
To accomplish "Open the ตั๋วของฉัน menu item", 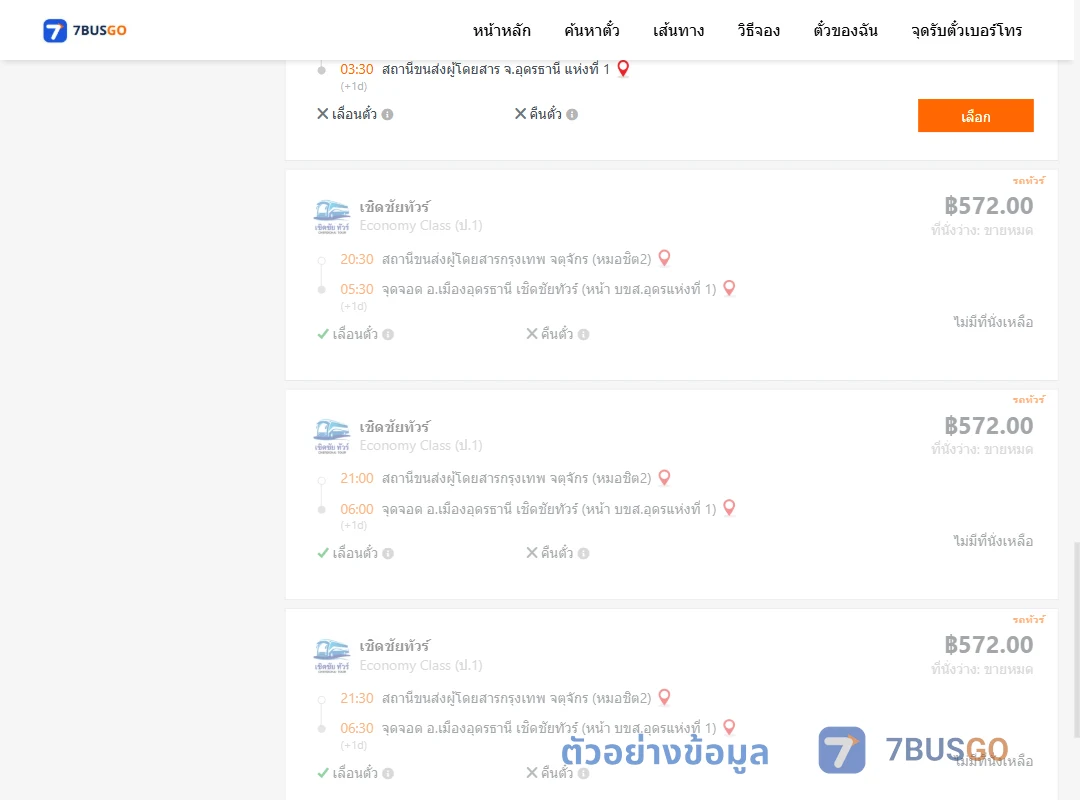I will coord(845,30).
